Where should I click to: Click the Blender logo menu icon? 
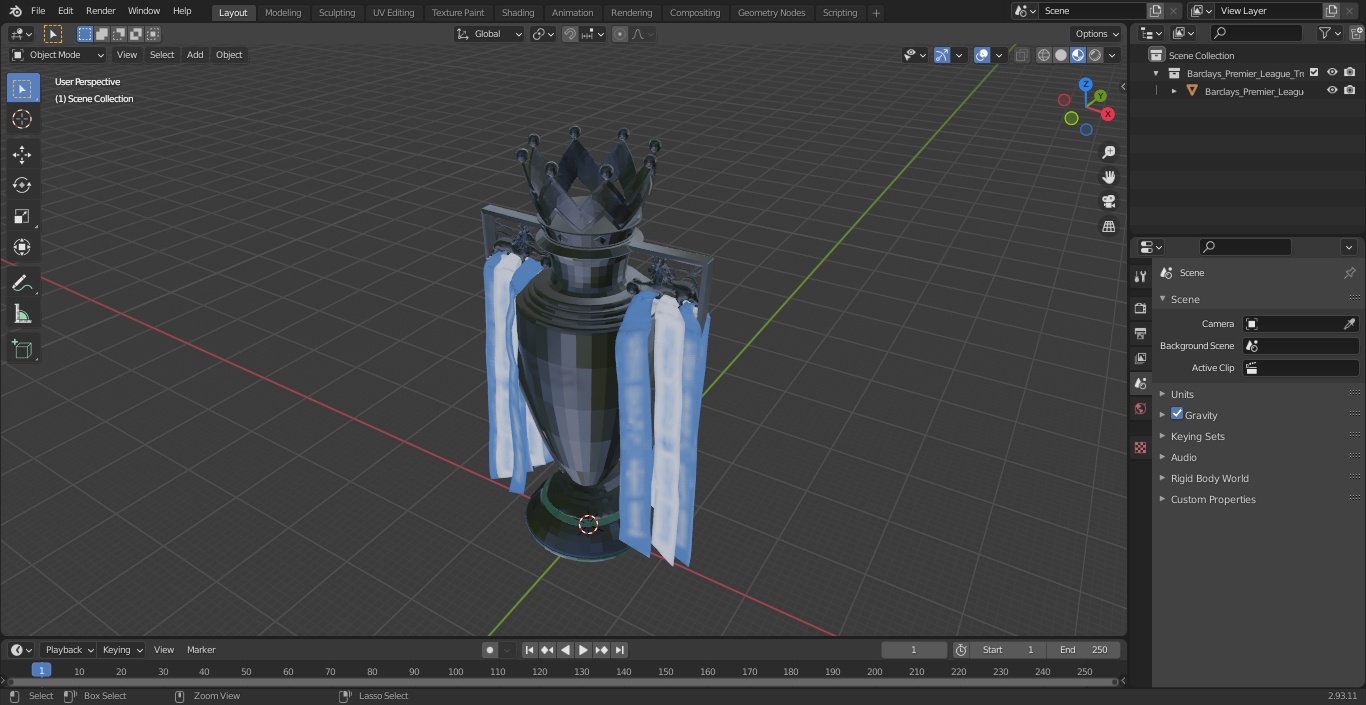15,11
